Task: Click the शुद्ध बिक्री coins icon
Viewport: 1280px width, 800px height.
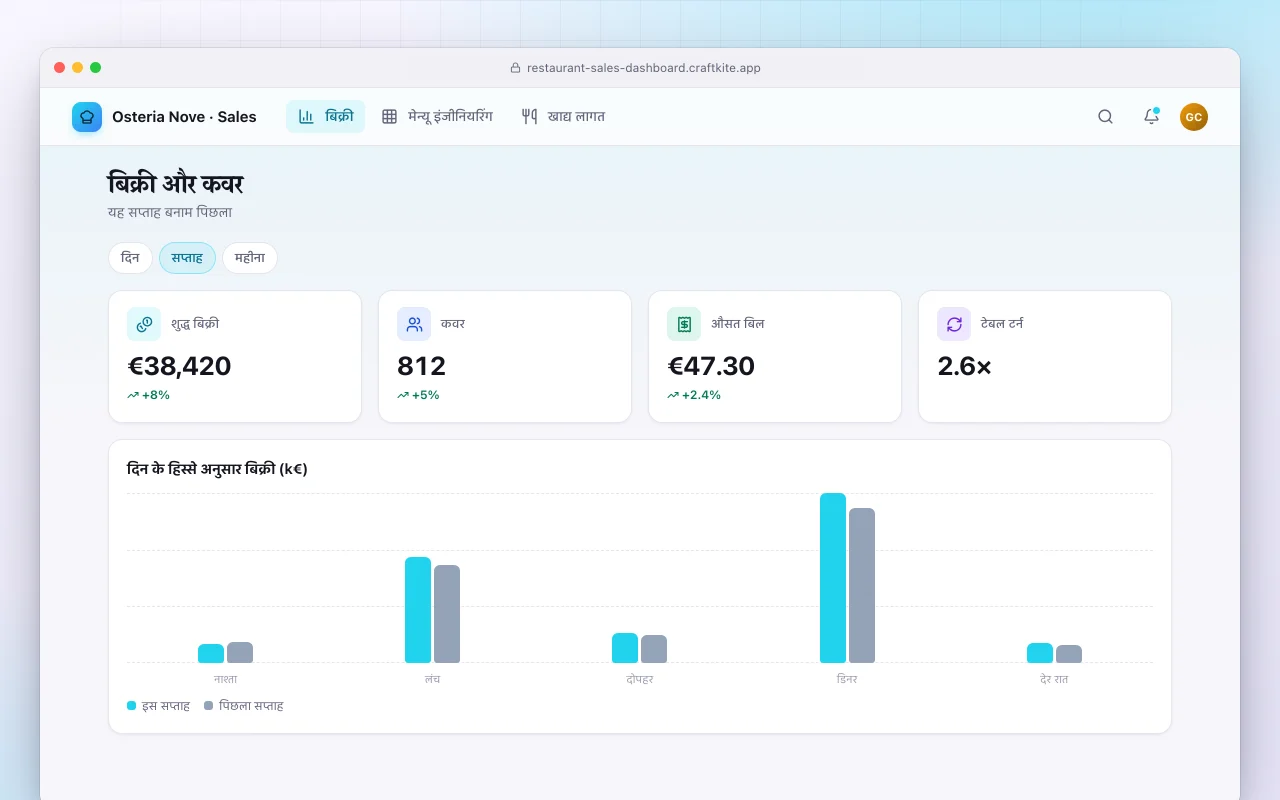Action: point(144,324)
